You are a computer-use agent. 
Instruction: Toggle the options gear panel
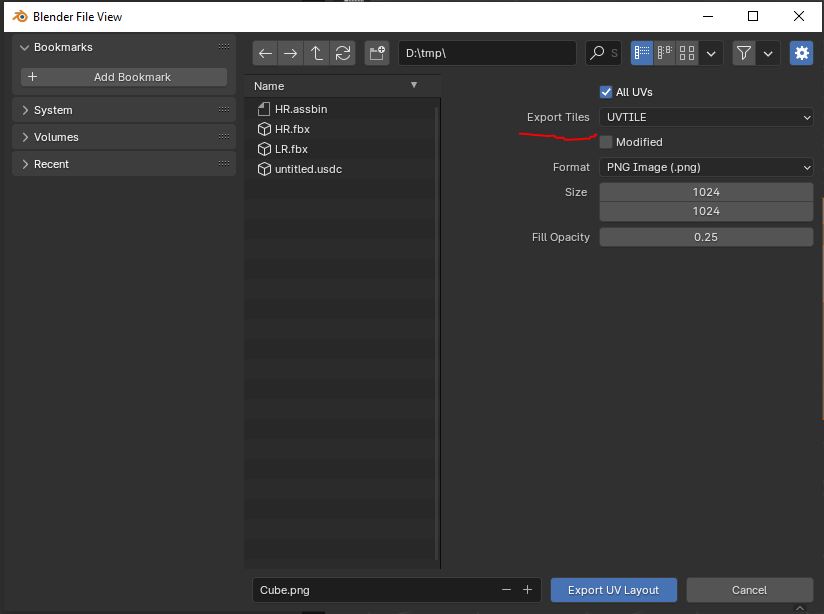coord(801,53)
